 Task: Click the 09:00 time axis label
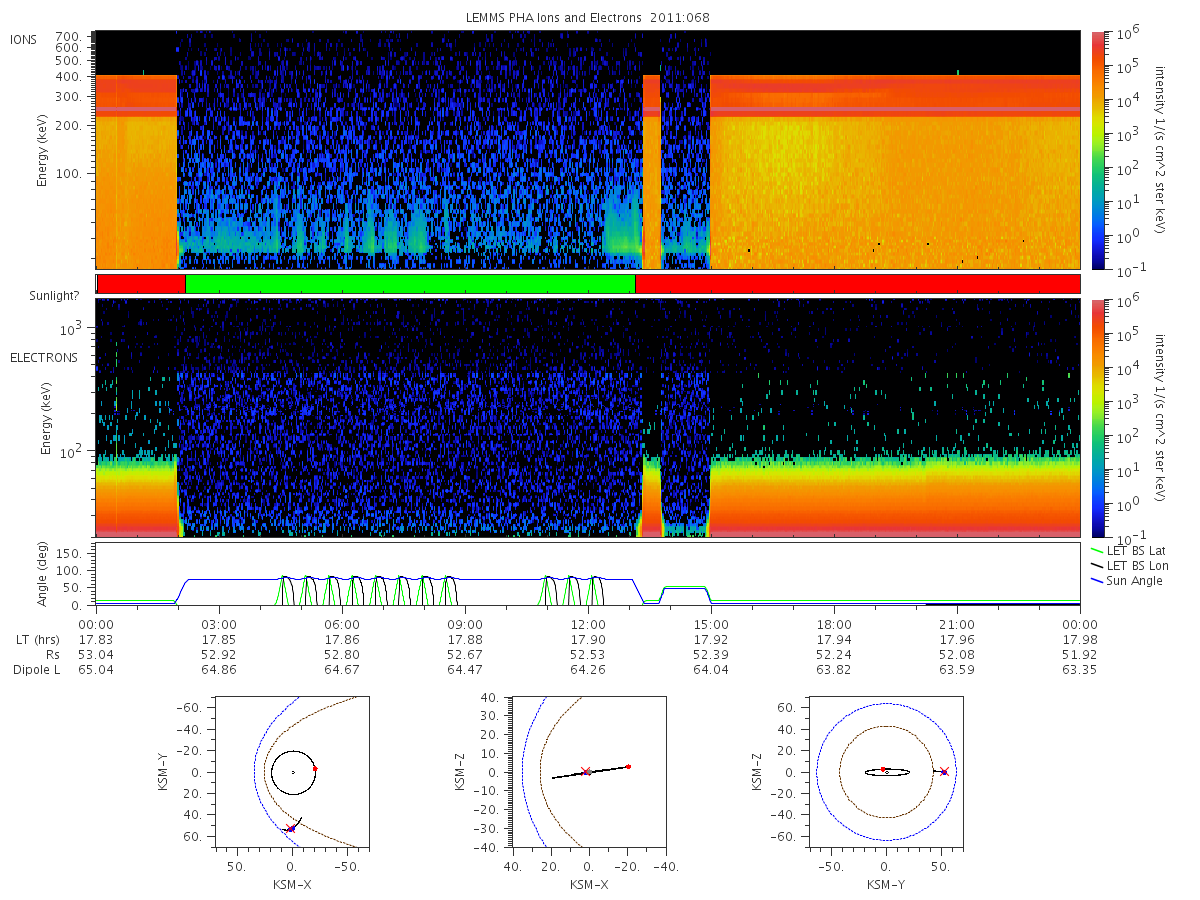point(465,624)
